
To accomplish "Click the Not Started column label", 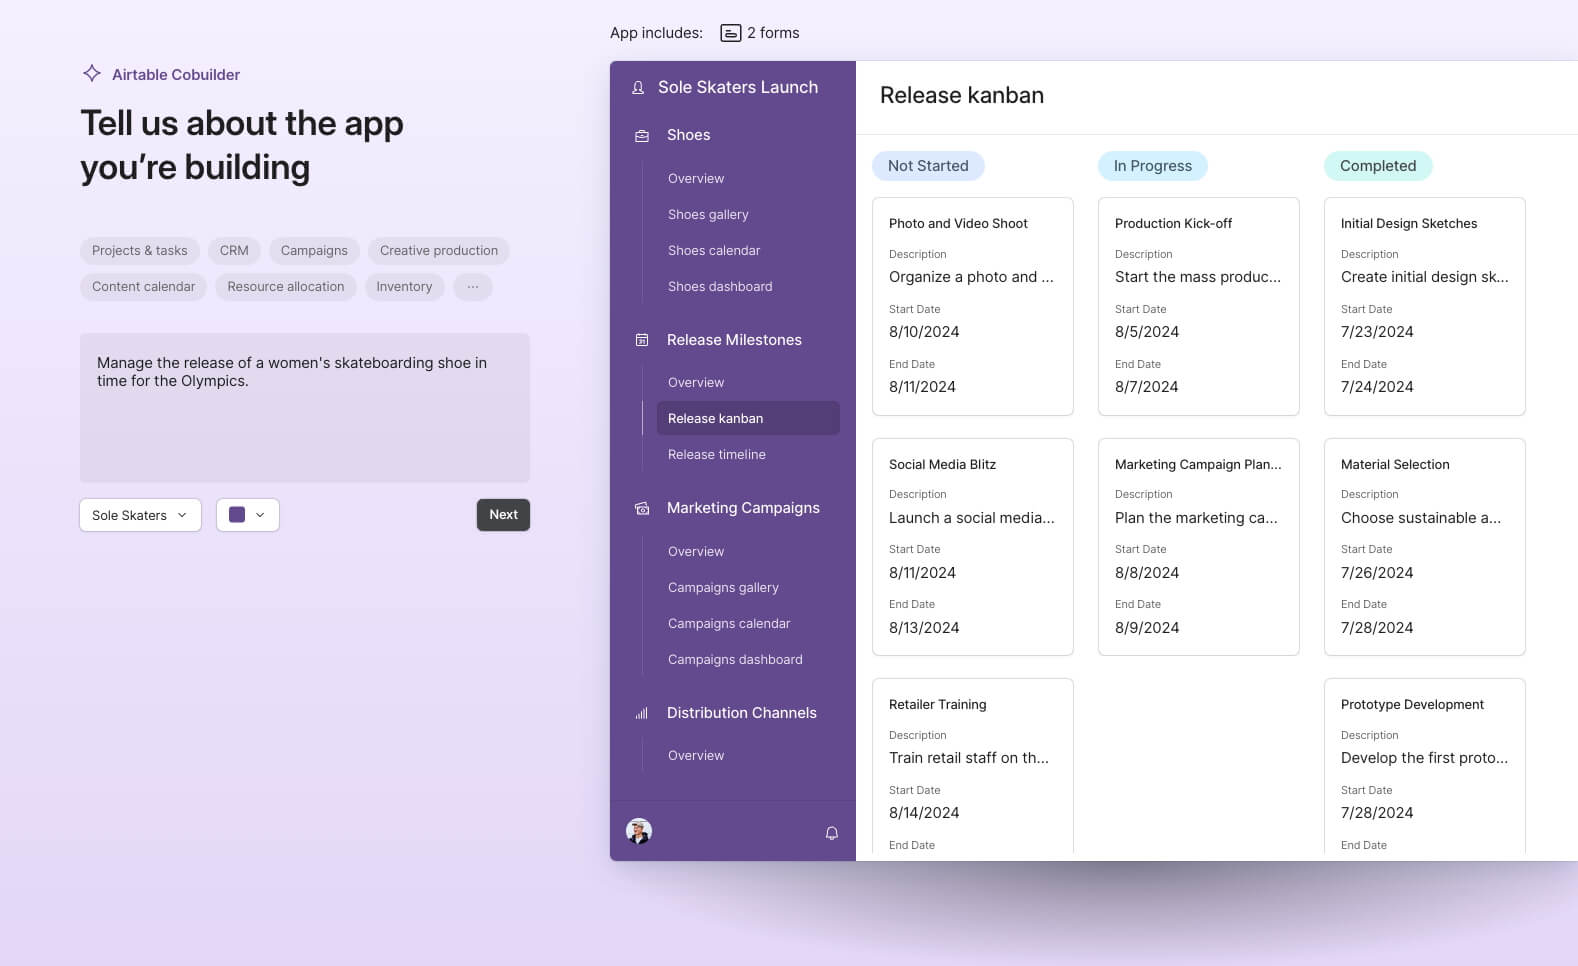I will point(928,166).
